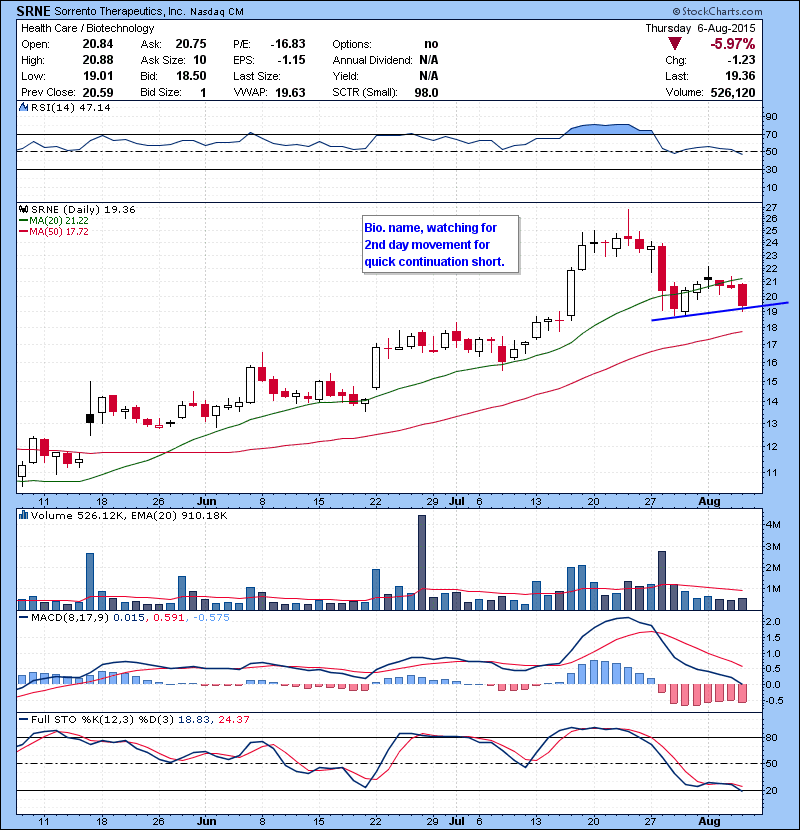Click the percent change -5.97%
Viewport: 800px width, 830px height.
(733, 43)
